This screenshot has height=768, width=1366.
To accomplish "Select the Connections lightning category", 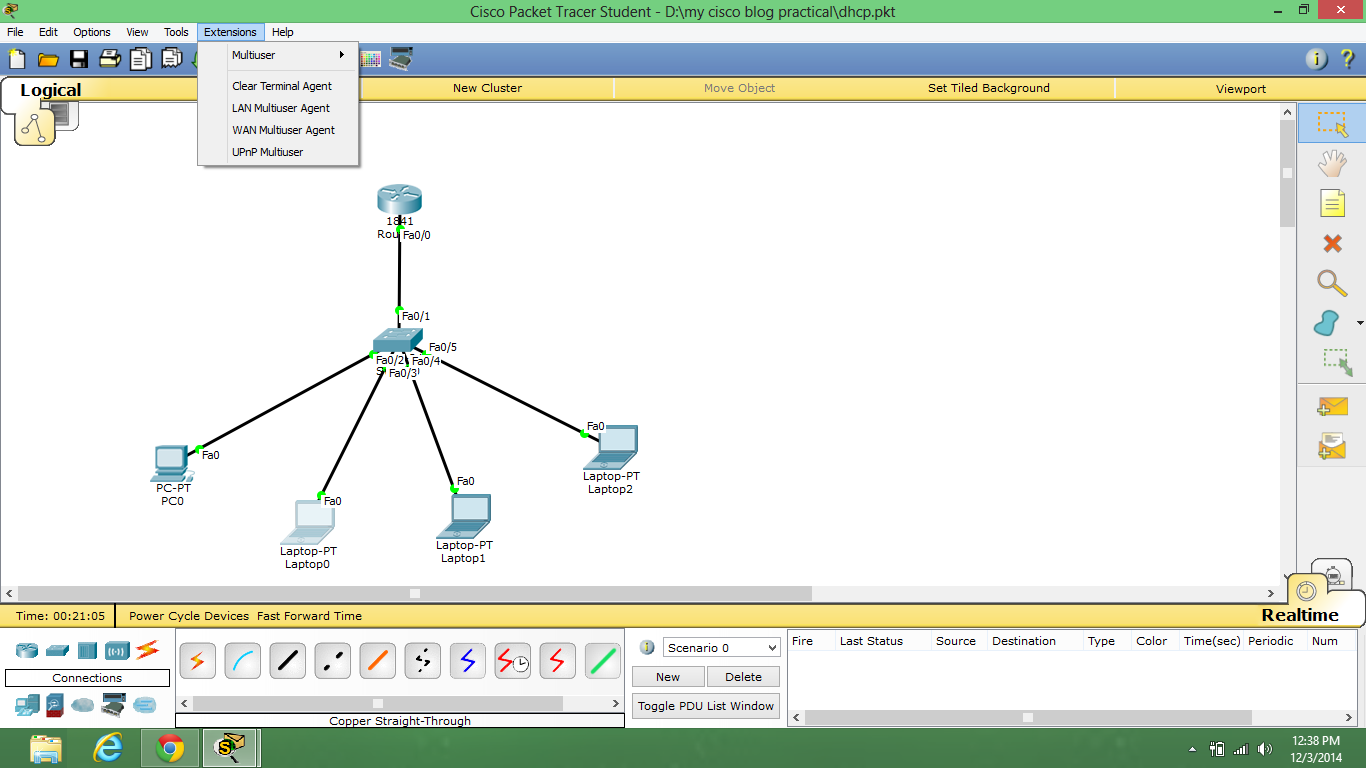I will (148, 651).
